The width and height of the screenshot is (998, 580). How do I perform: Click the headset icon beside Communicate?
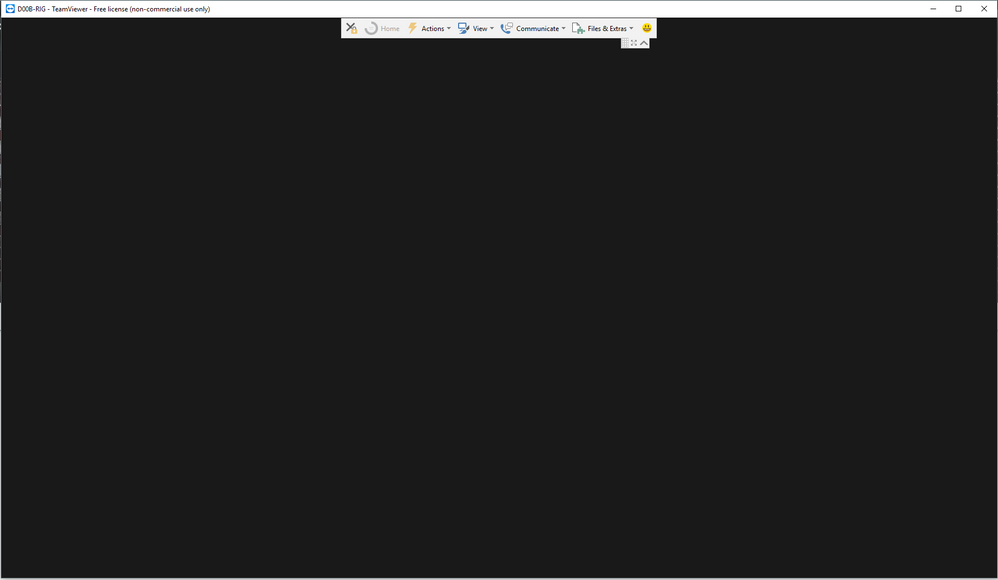tap(506, 28)
